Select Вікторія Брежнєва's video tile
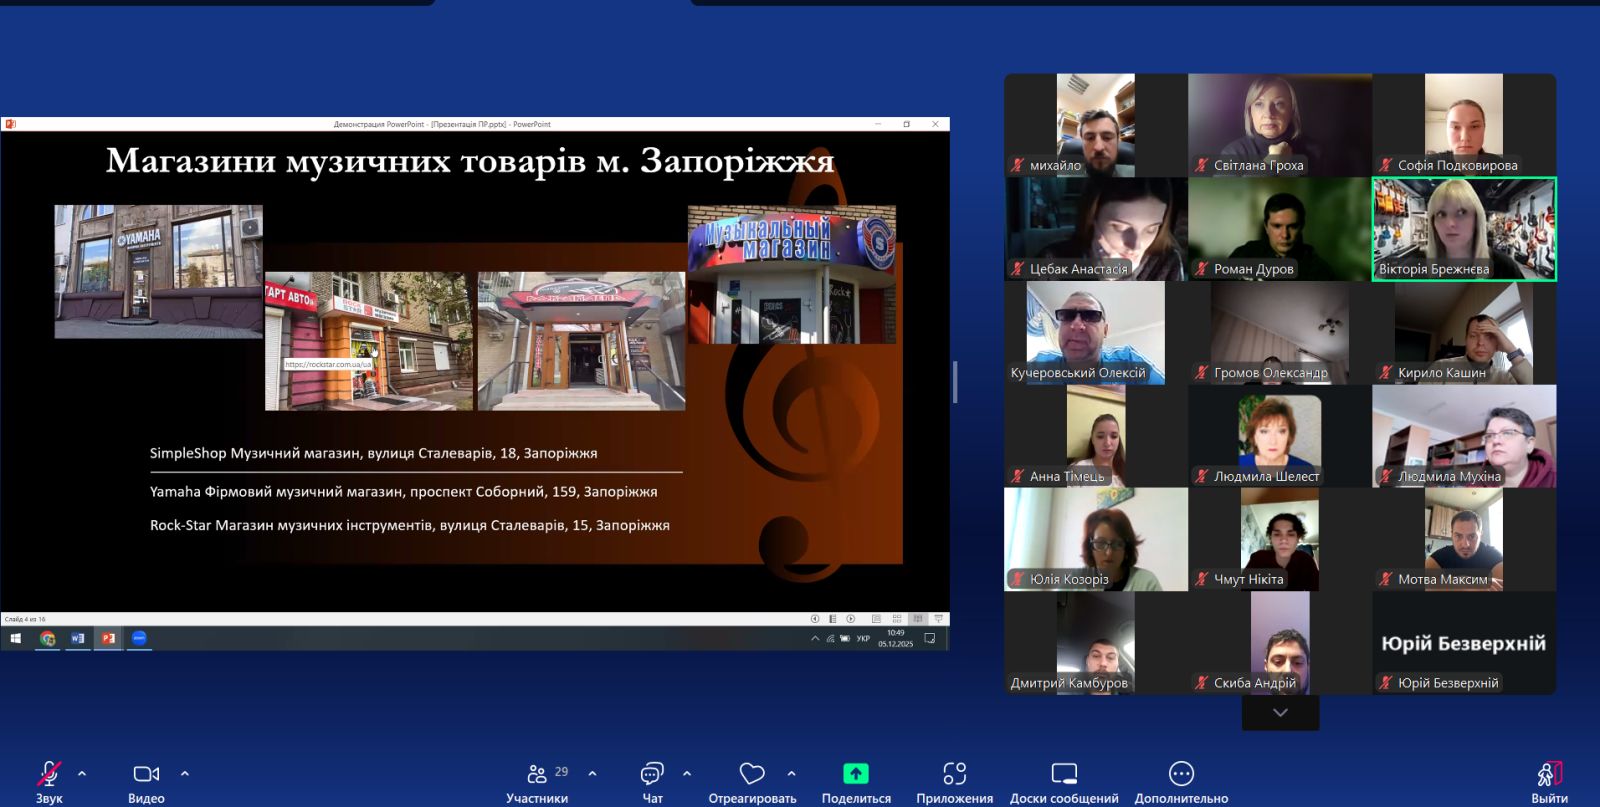1600x807 pixels. click(1464, 229)
